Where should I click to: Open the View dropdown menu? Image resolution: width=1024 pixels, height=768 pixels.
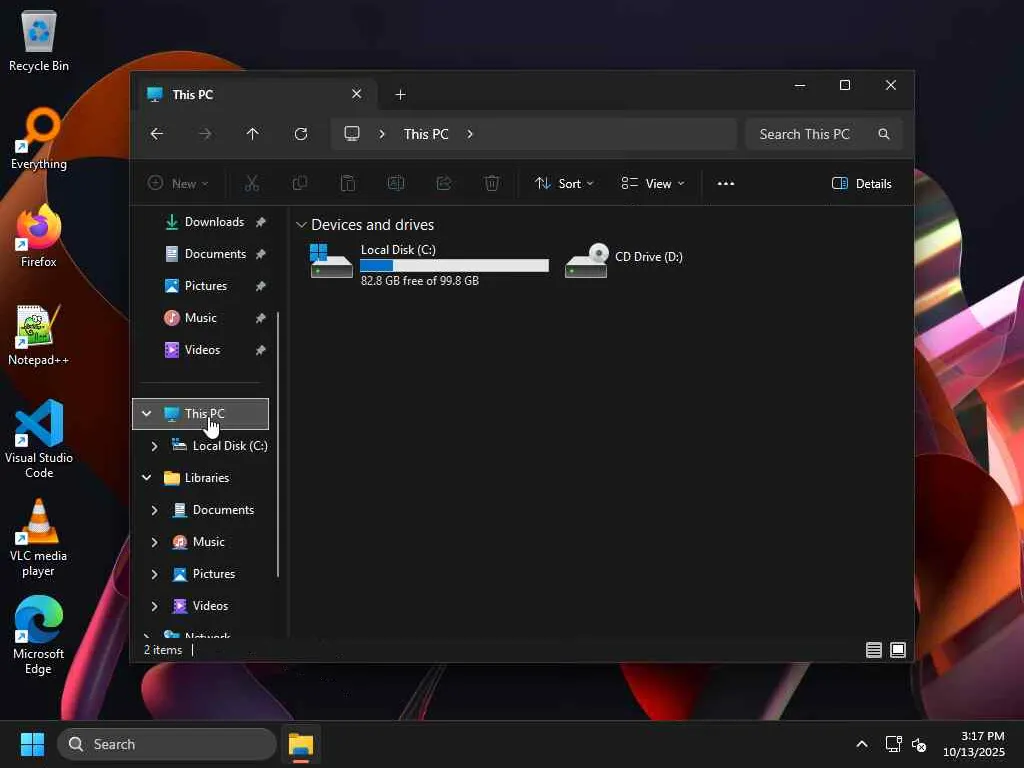[x=652, y=184]
